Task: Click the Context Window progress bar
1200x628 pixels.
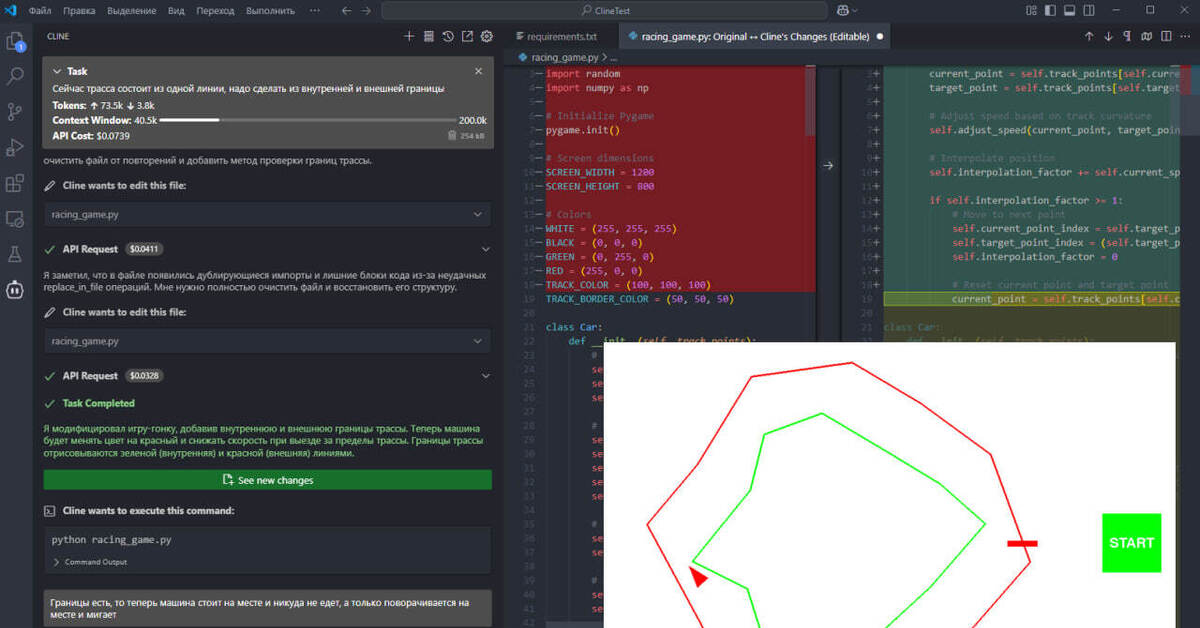Action: pos(308,120)
